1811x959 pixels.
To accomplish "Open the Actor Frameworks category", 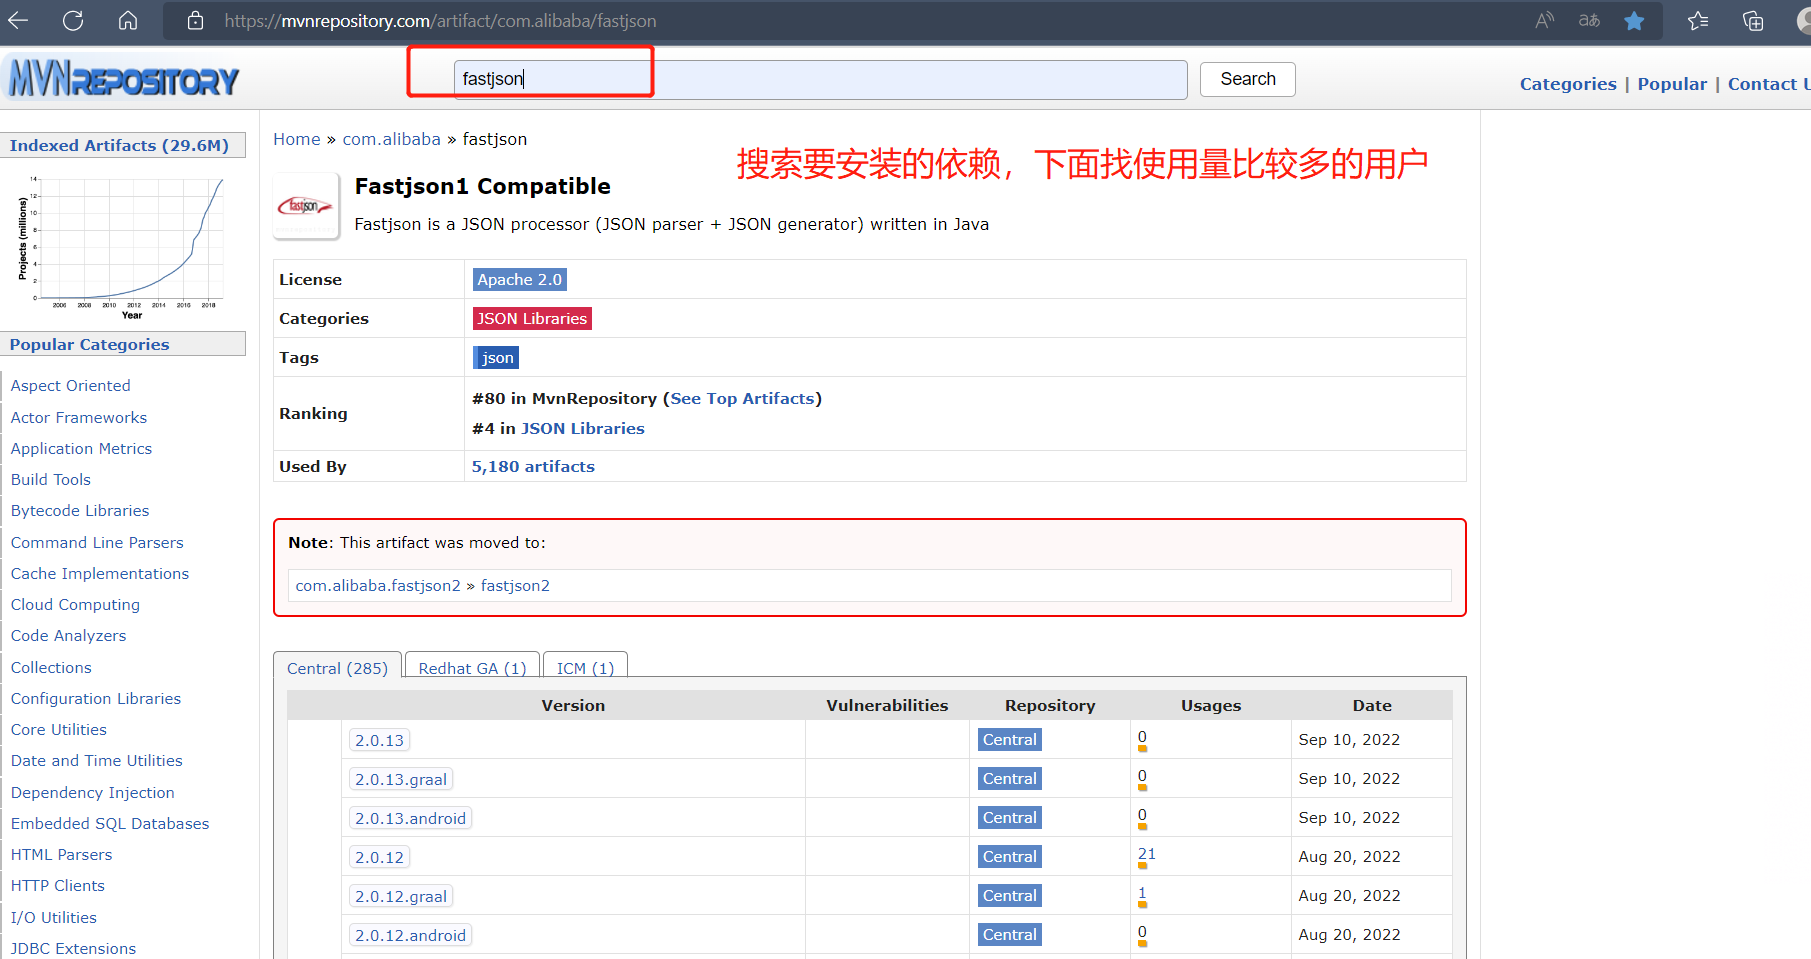I will point(79,417).
